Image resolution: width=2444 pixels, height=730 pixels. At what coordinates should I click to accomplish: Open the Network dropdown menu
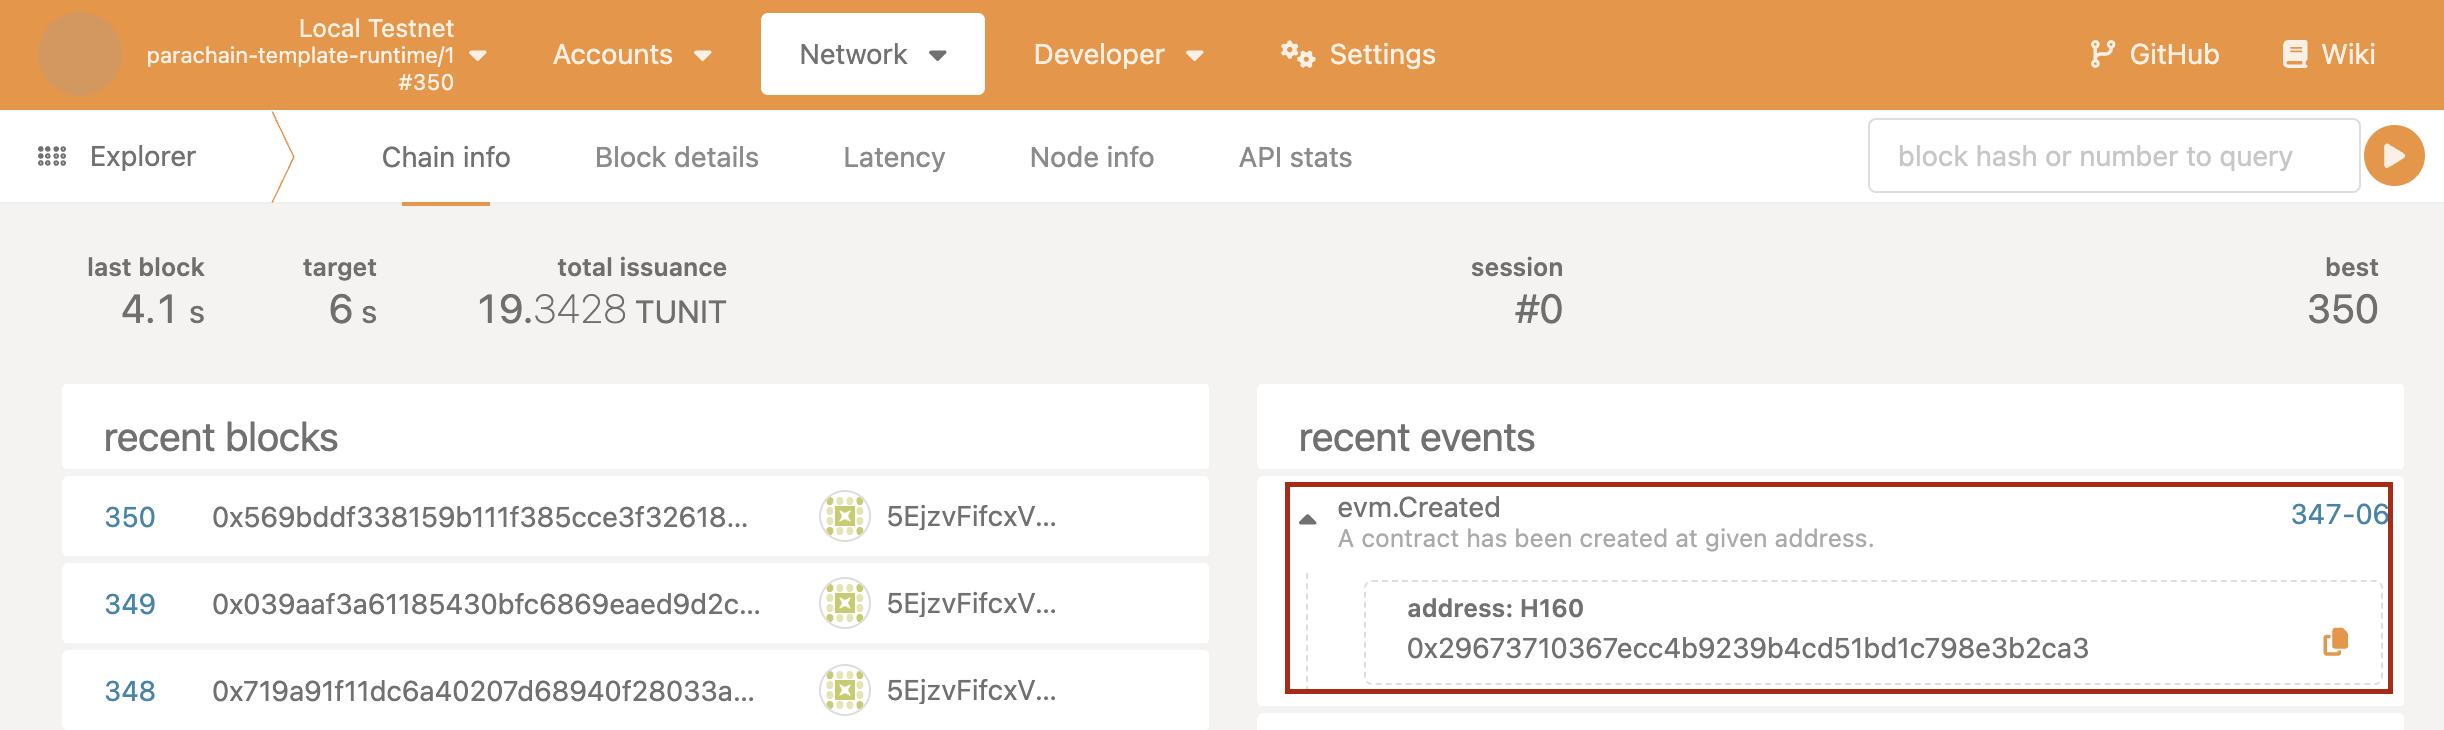pos(873,54)
